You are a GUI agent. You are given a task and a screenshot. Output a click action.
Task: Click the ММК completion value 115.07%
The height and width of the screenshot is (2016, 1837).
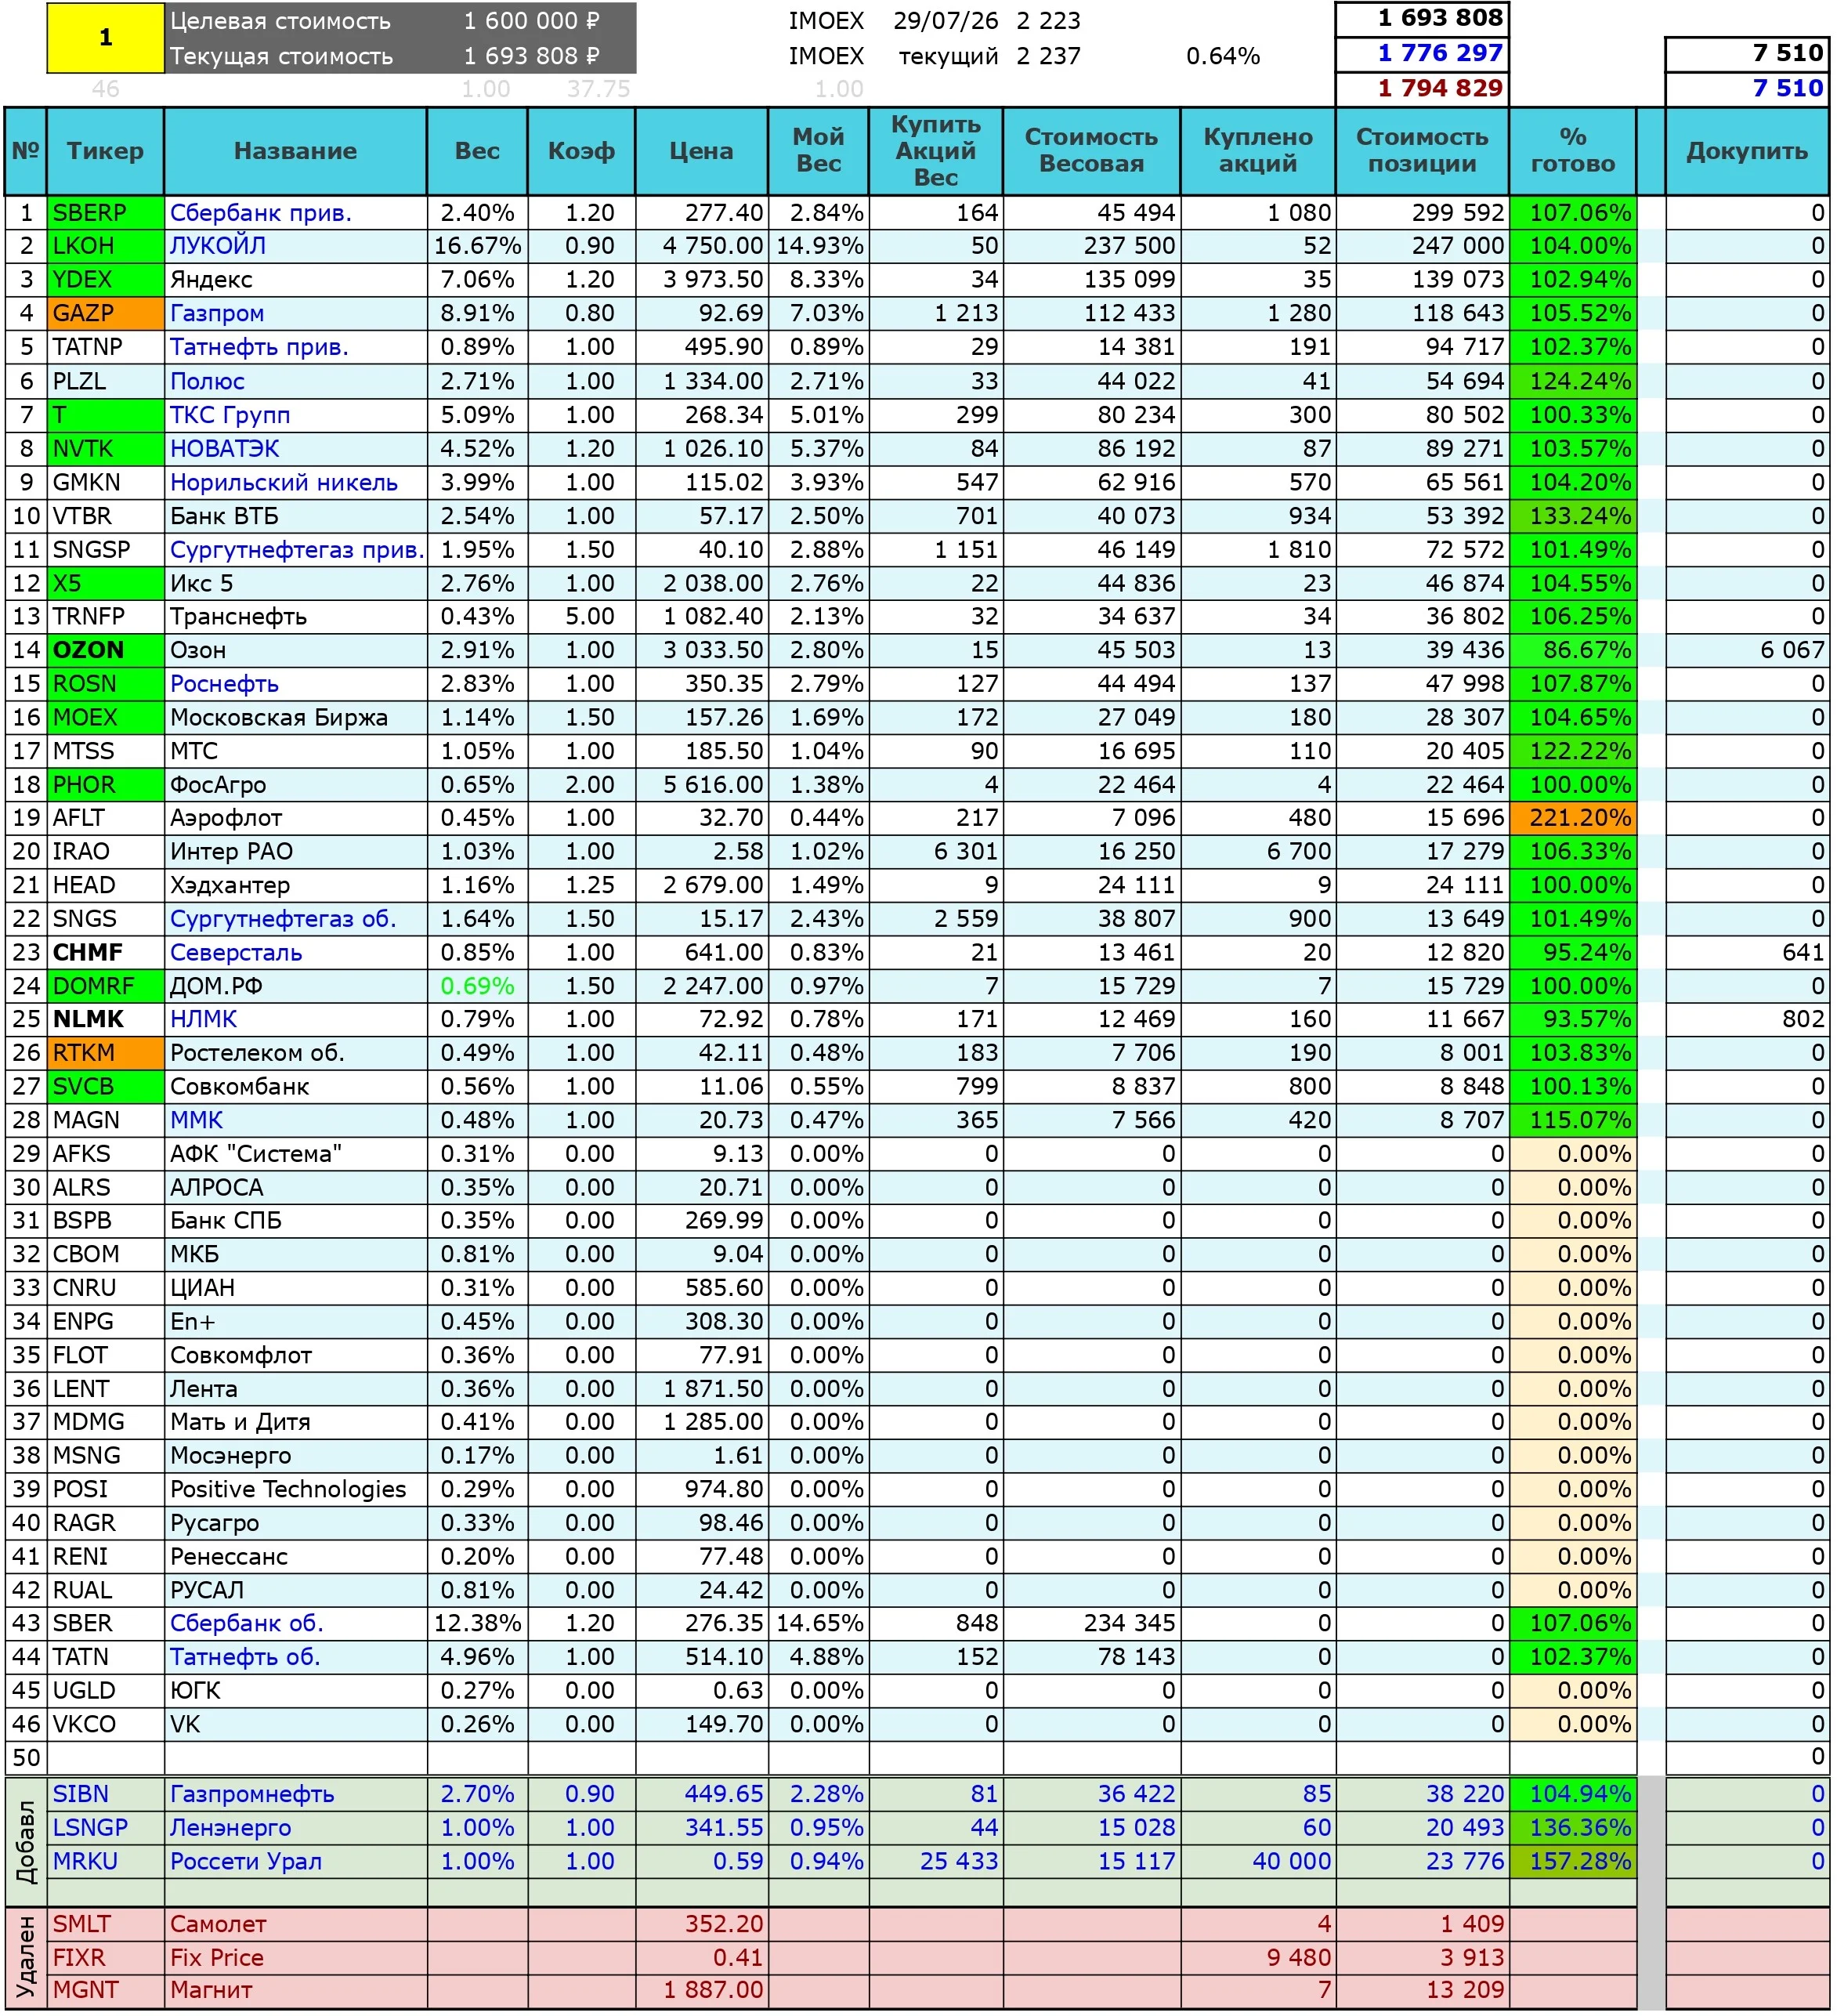click(1573, 1121)
